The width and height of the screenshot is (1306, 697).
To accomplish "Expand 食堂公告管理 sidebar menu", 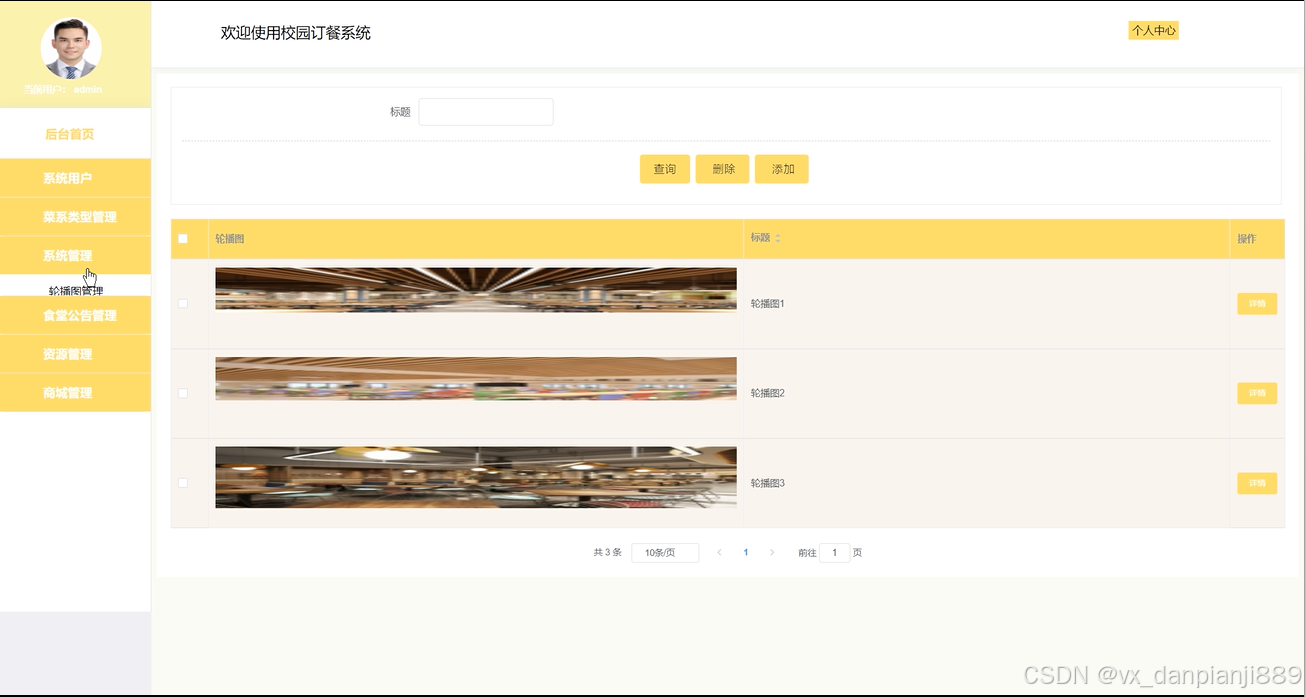I will tap(75, 315).
